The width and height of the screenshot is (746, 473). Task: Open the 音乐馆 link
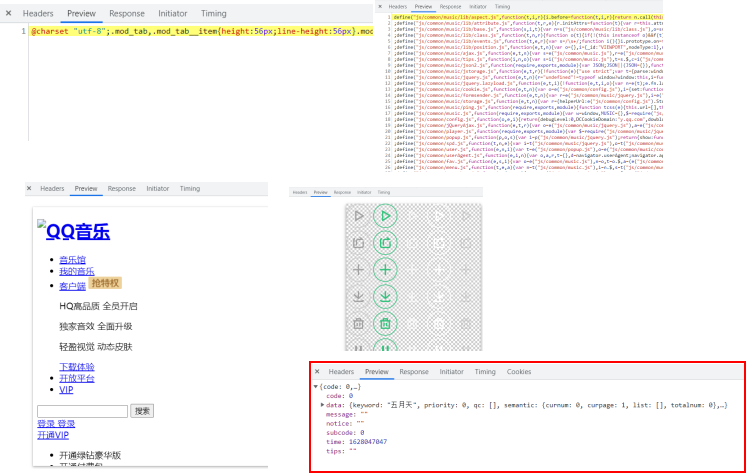click(72, 260)
